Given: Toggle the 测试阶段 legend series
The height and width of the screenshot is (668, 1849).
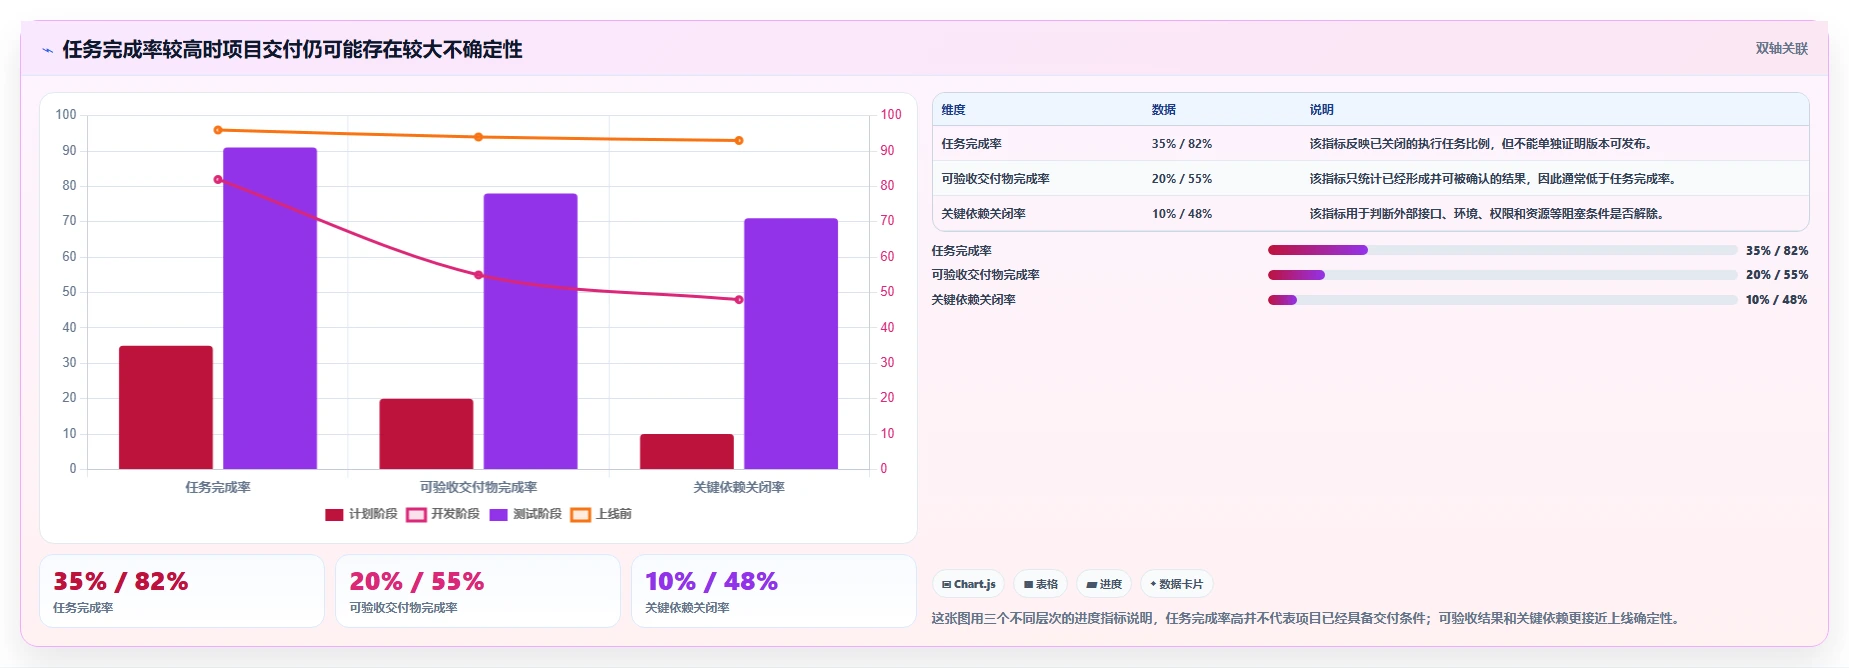Looking at the screenshot, I should (x=525, y=514).
